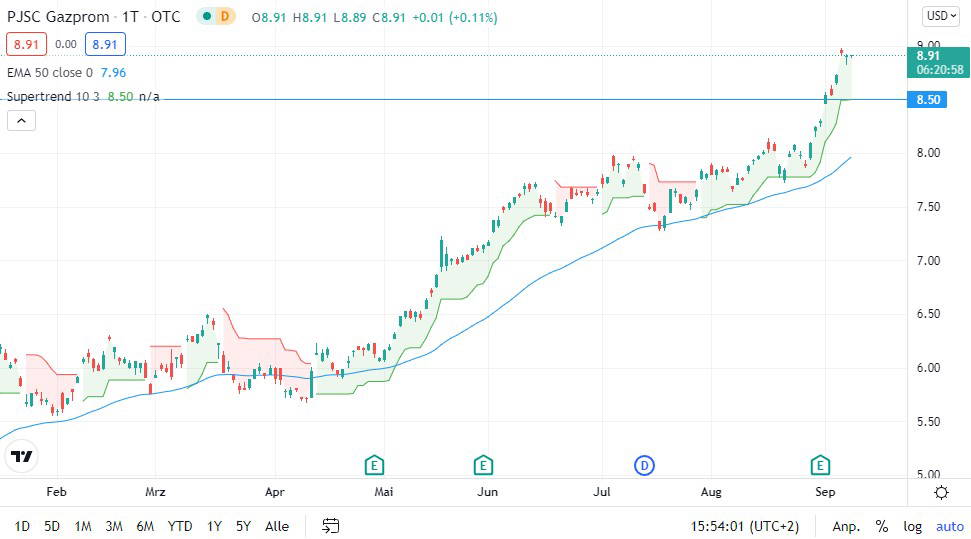Select the 6M time range
Image resolution: width=971 pixels, height=539 pixels.
[145, 526]
